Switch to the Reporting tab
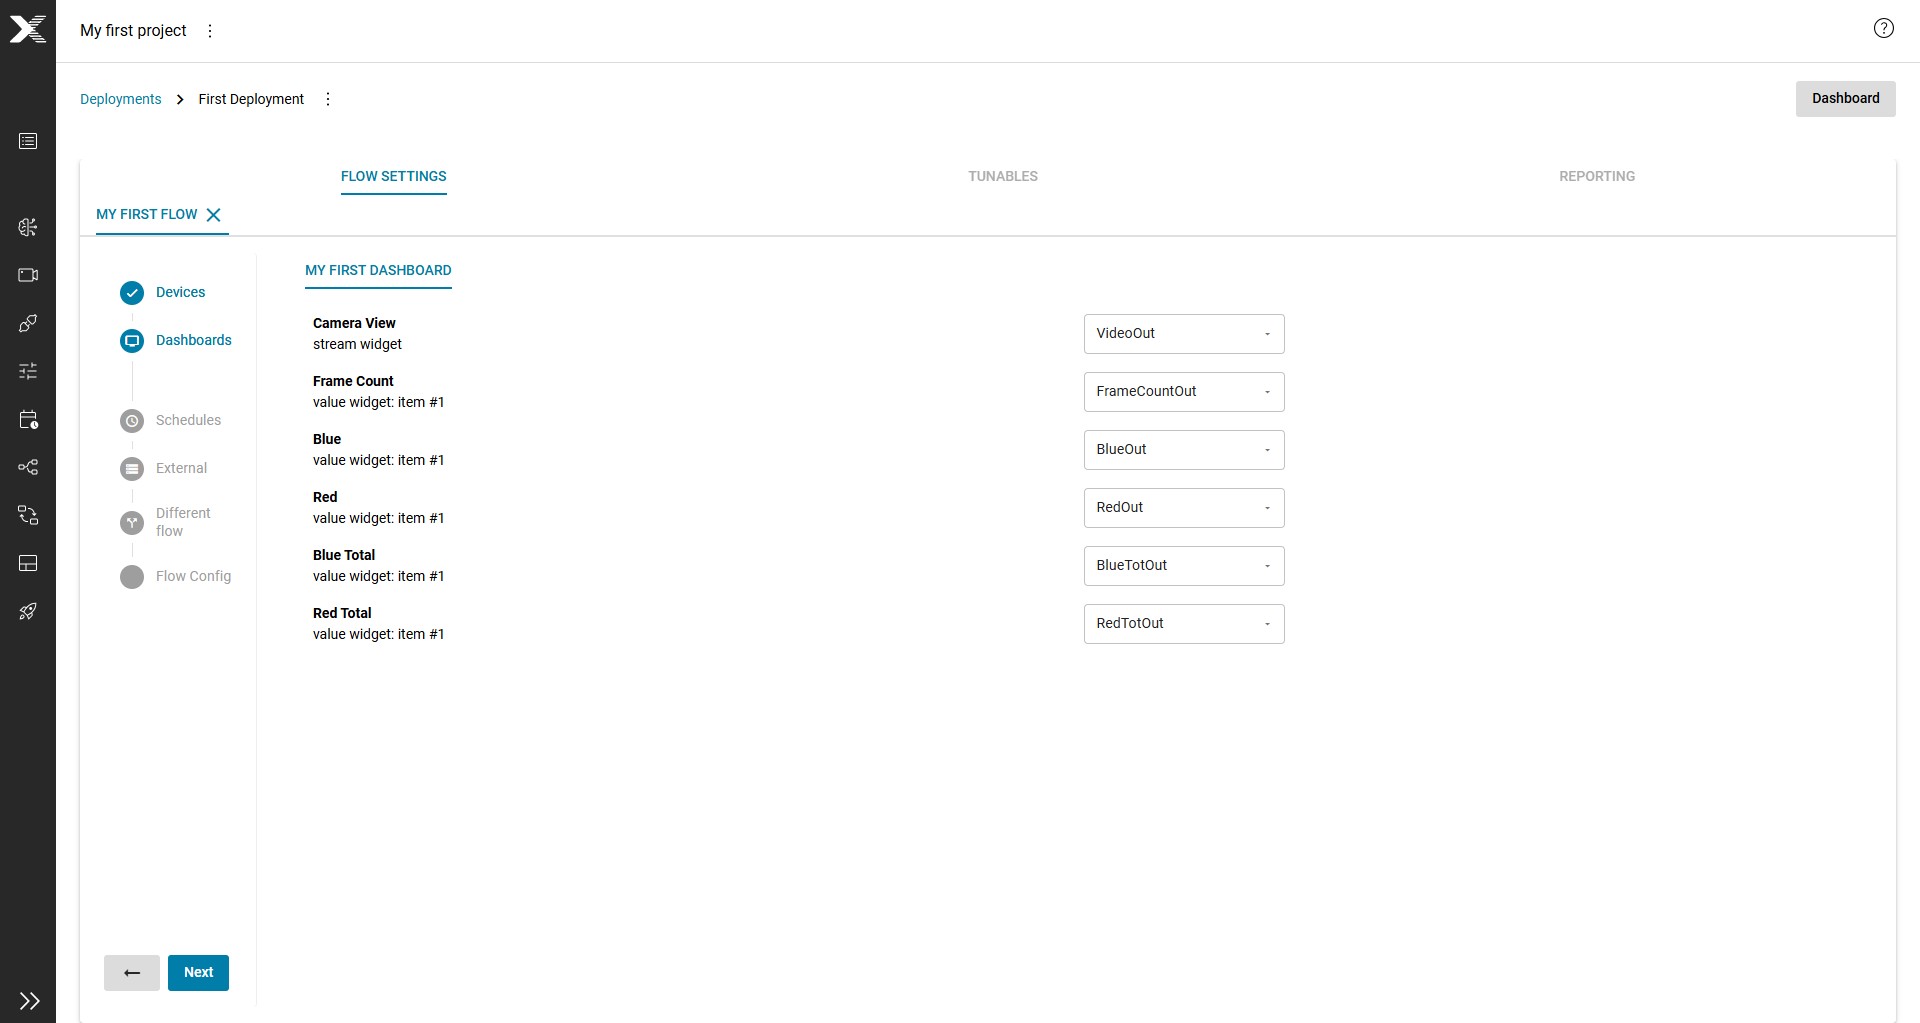The image size is (1920, 1023). tap(1597, 176)
